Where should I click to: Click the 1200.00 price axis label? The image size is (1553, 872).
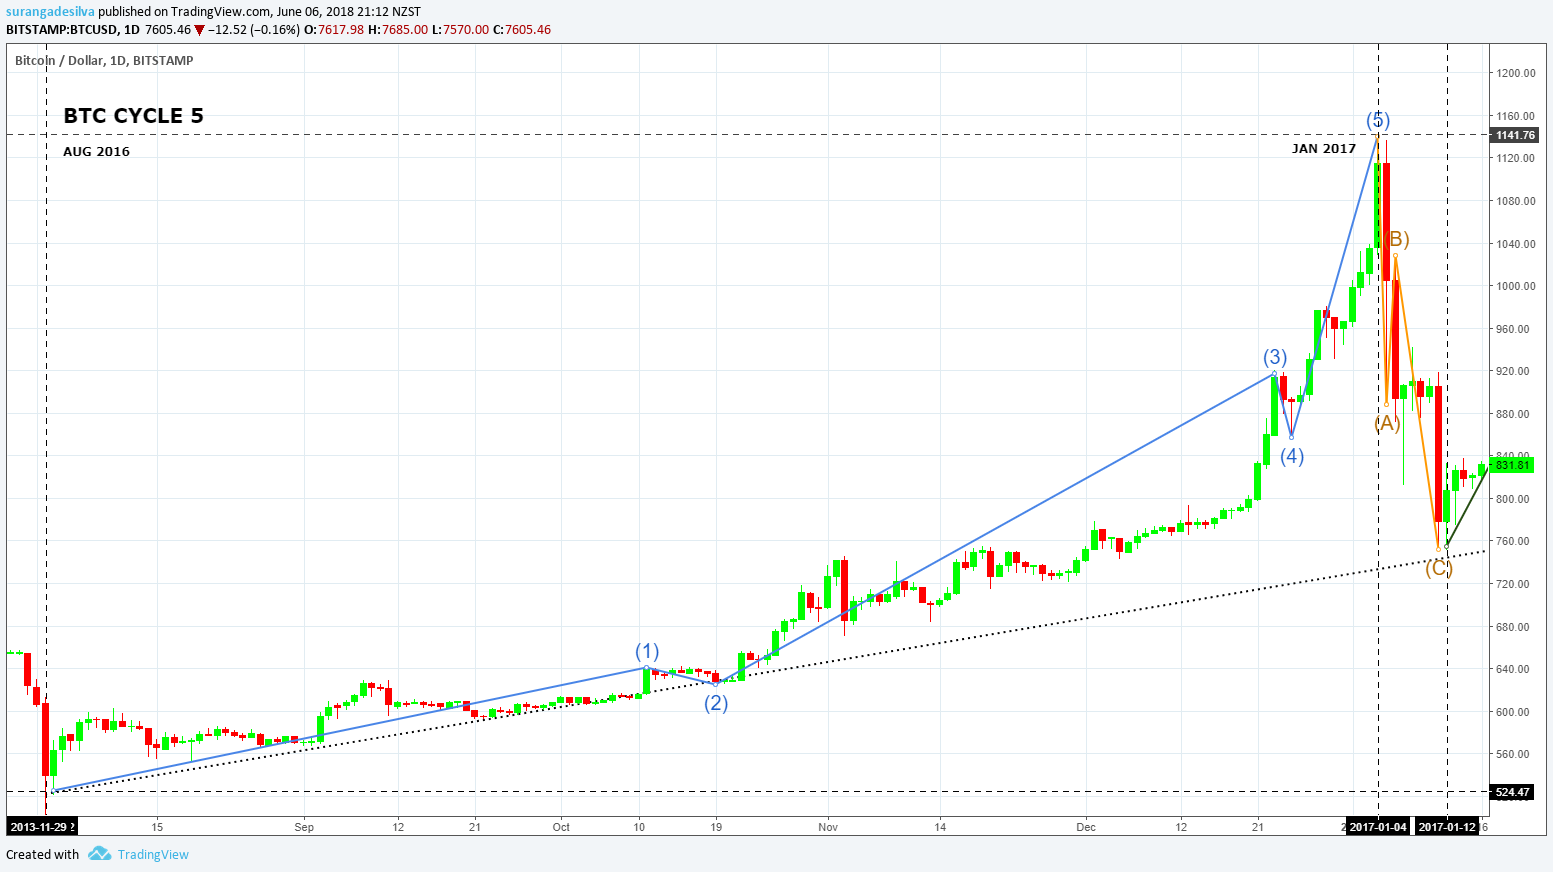[x=1516, y=73]
